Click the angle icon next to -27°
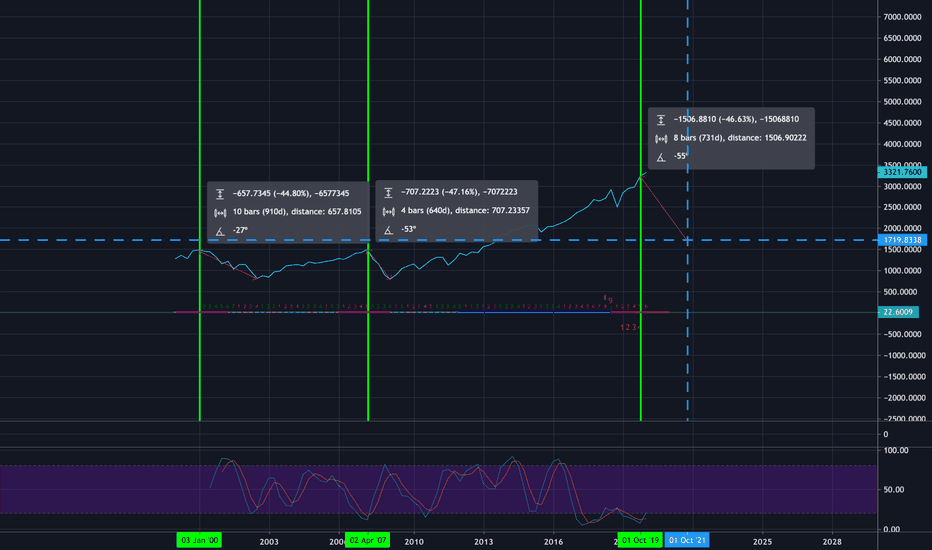 [x=220, y=230]
